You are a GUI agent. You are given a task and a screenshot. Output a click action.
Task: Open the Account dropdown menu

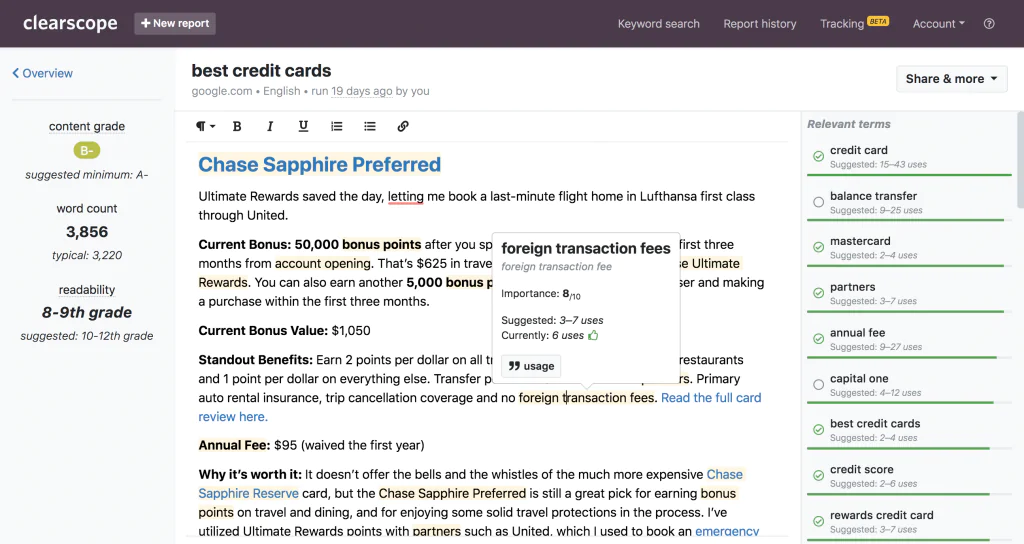click(x=938, y=24)
